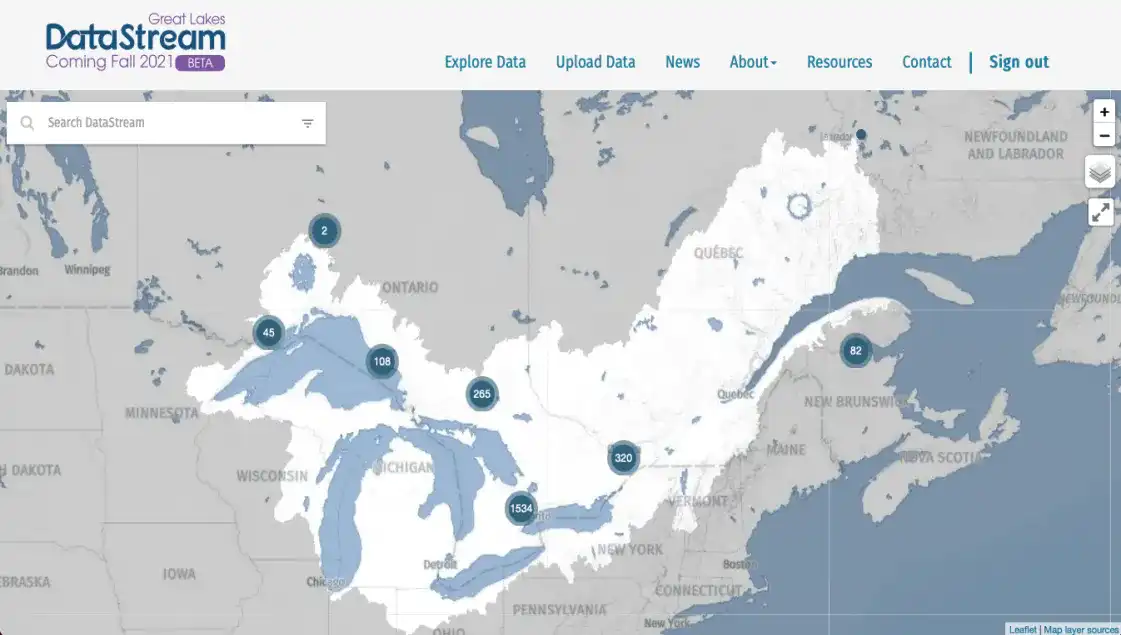Expand the map to fullscreen
1121x635 pixels.
coord(1100,212)
